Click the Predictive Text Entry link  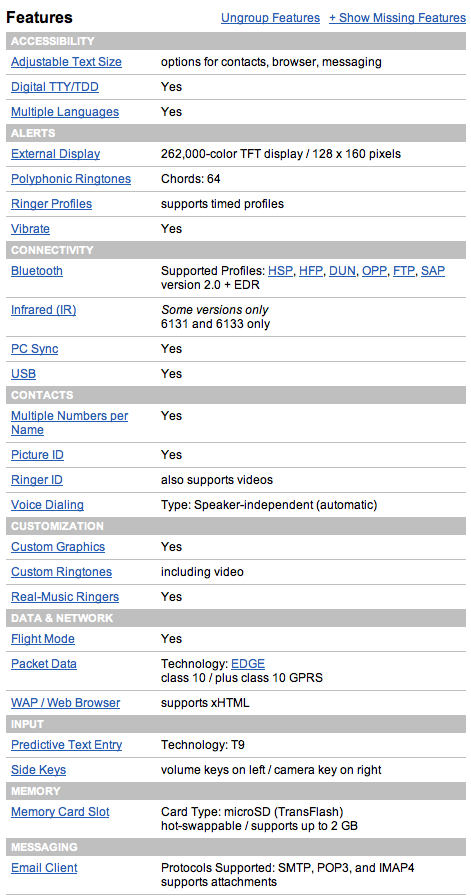[x=66, y=745]
